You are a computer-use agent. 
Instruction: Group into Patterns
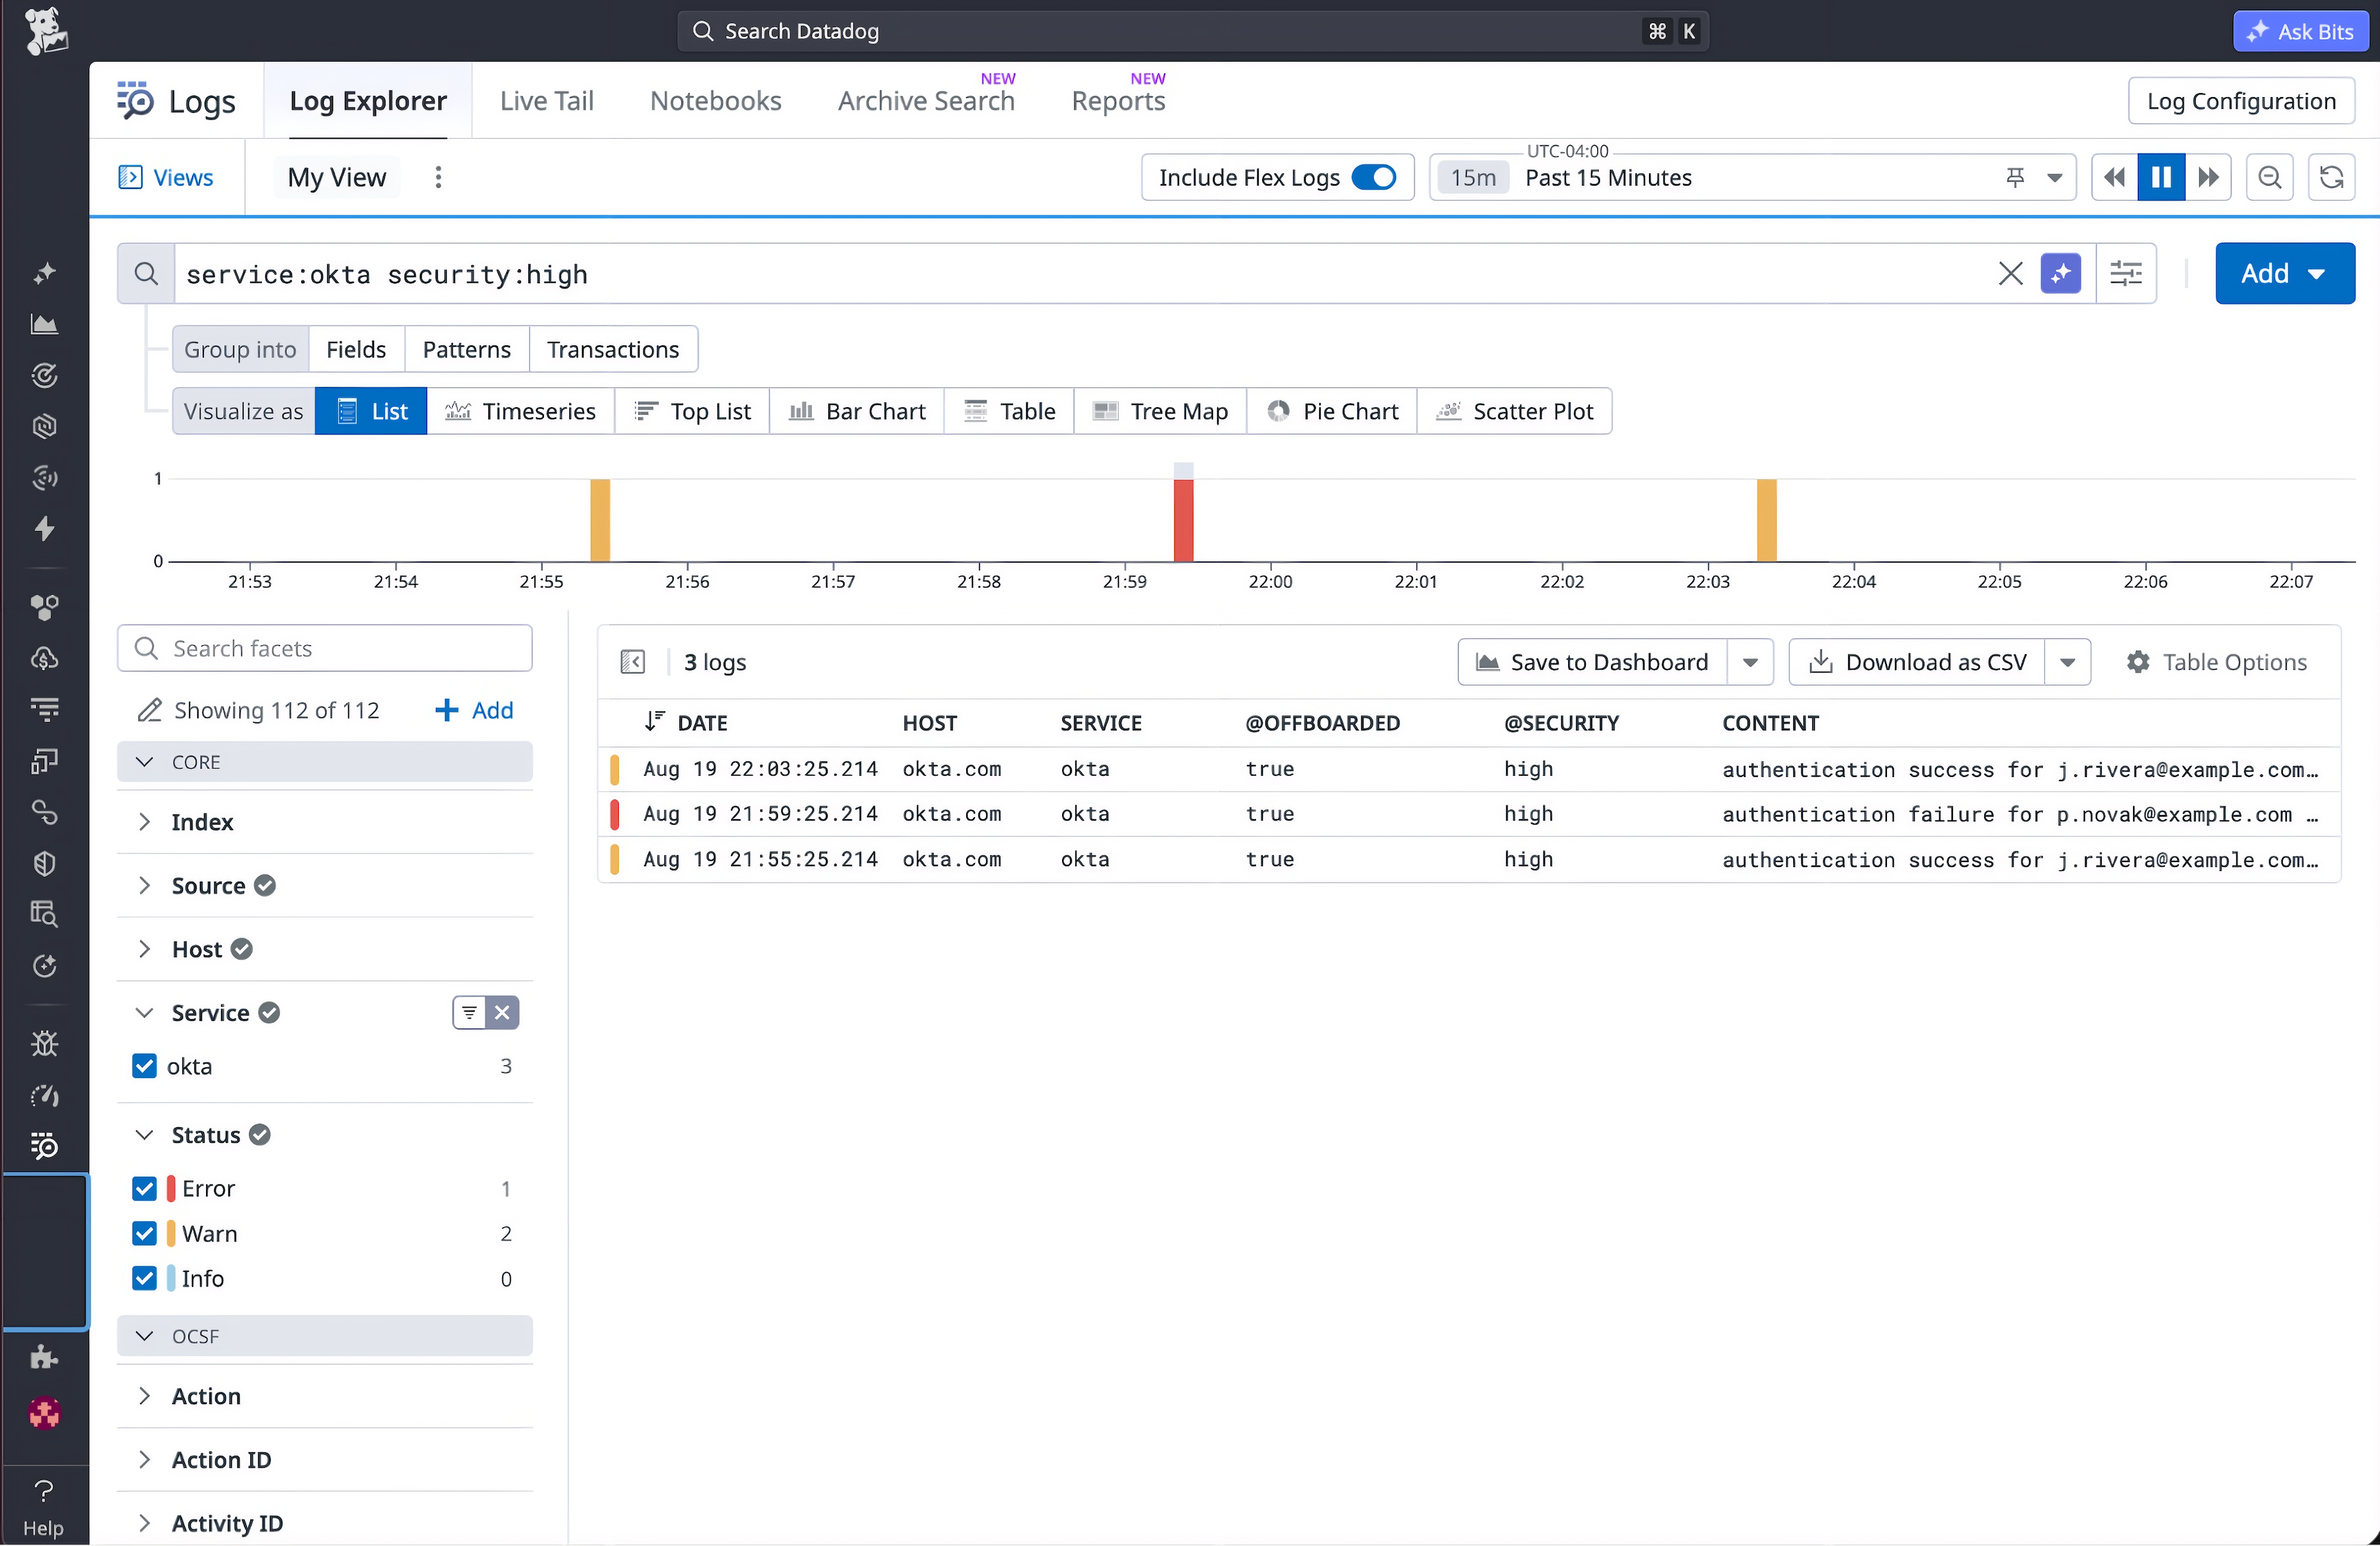466,349
